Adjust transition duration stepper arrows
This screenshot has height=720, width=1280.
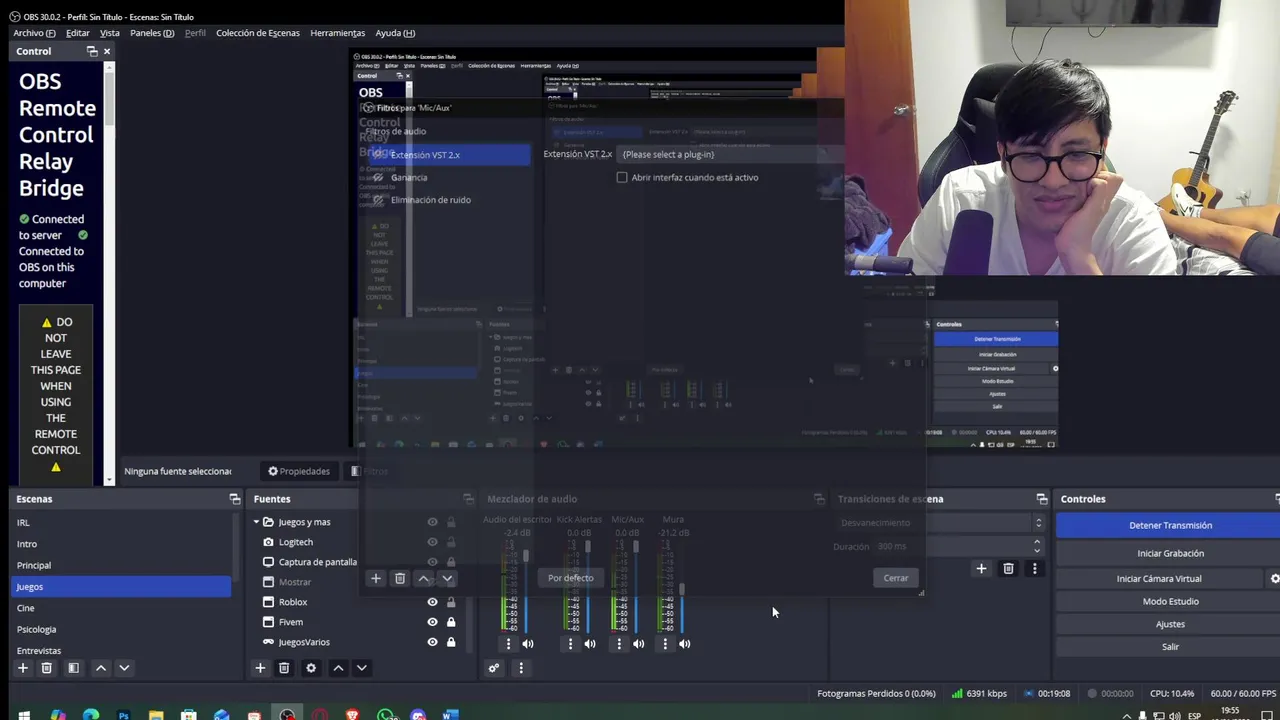[x=1037, y=546]
